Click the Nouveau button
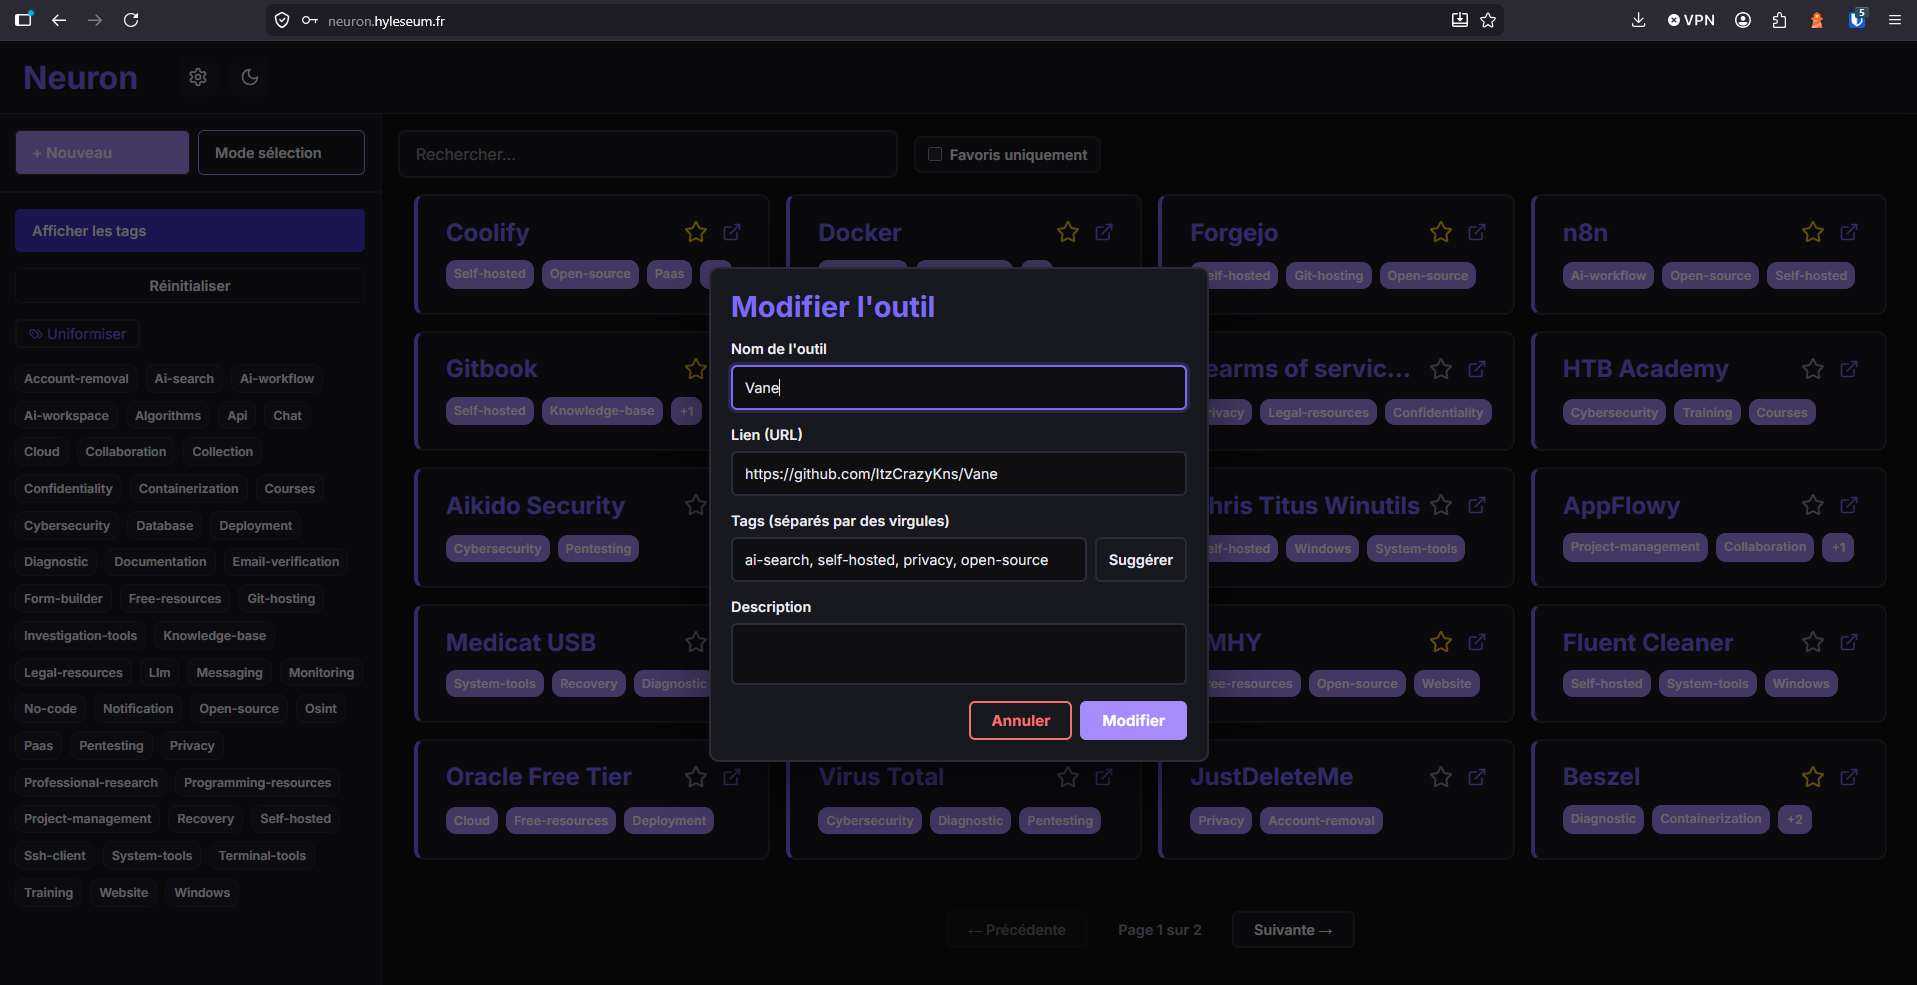This screenshot has height=985, width=1917. click(102, 153)
